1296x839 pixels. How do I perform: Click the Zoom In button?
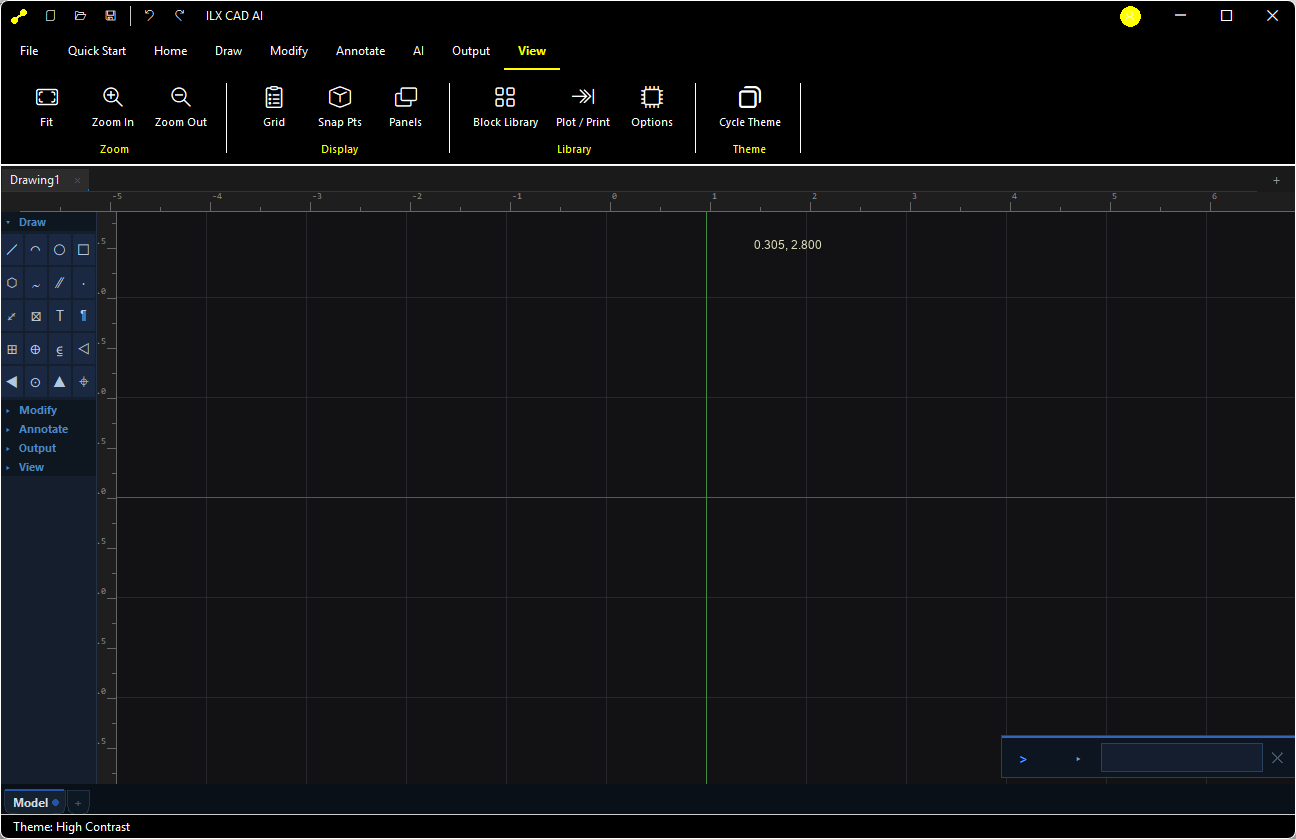click(x=113, y=108)
